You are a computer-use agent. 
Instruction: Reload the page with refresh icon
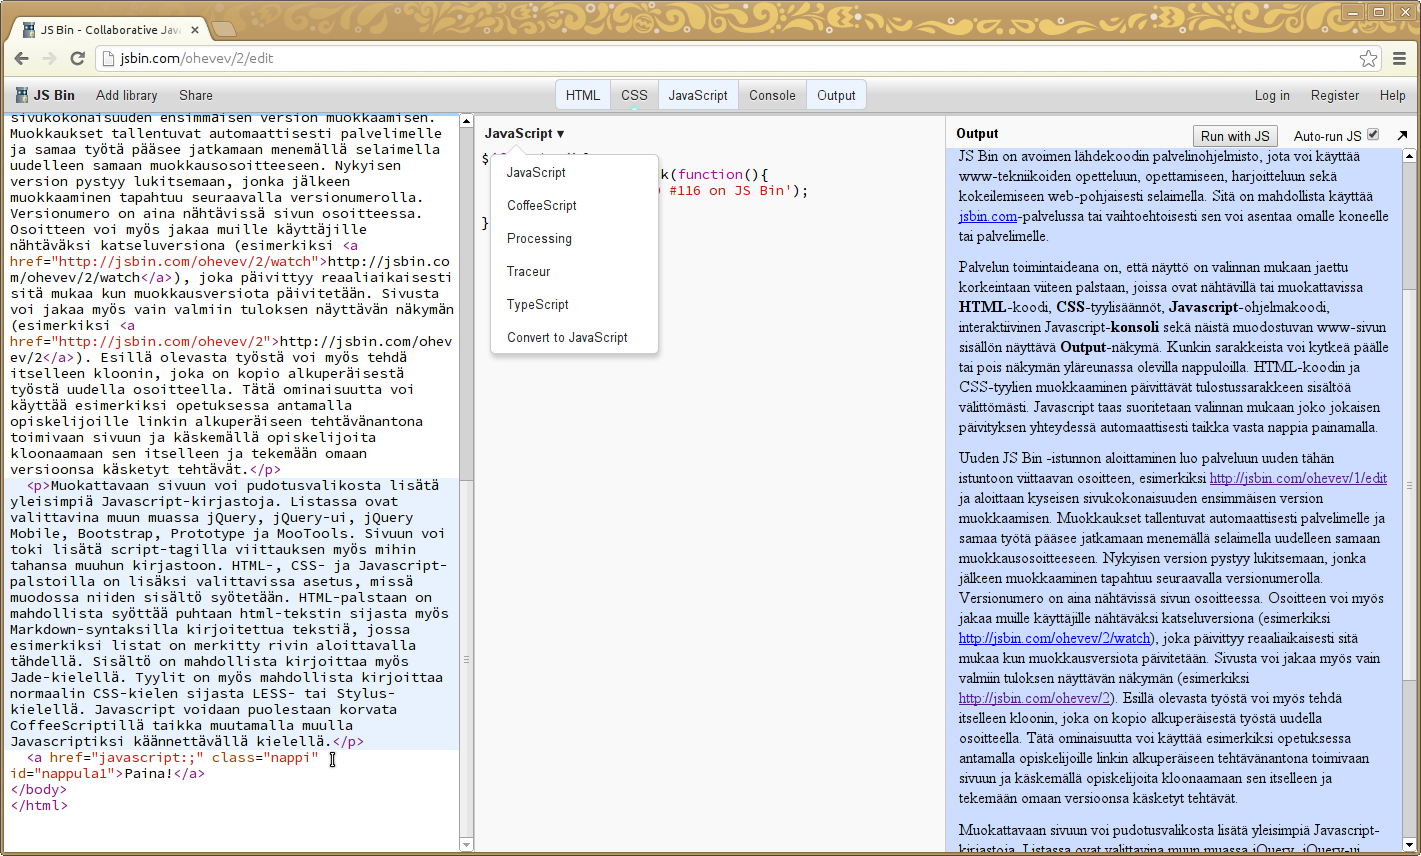[77, 58]
